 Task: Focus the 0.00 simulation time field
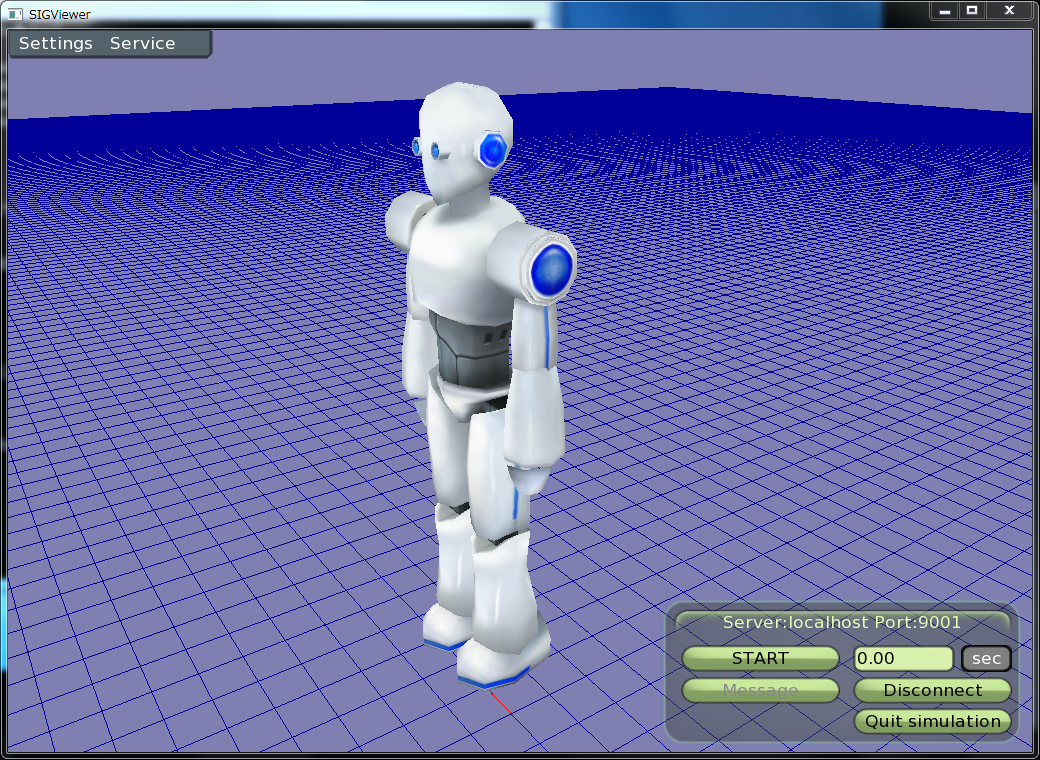[903, 659]
